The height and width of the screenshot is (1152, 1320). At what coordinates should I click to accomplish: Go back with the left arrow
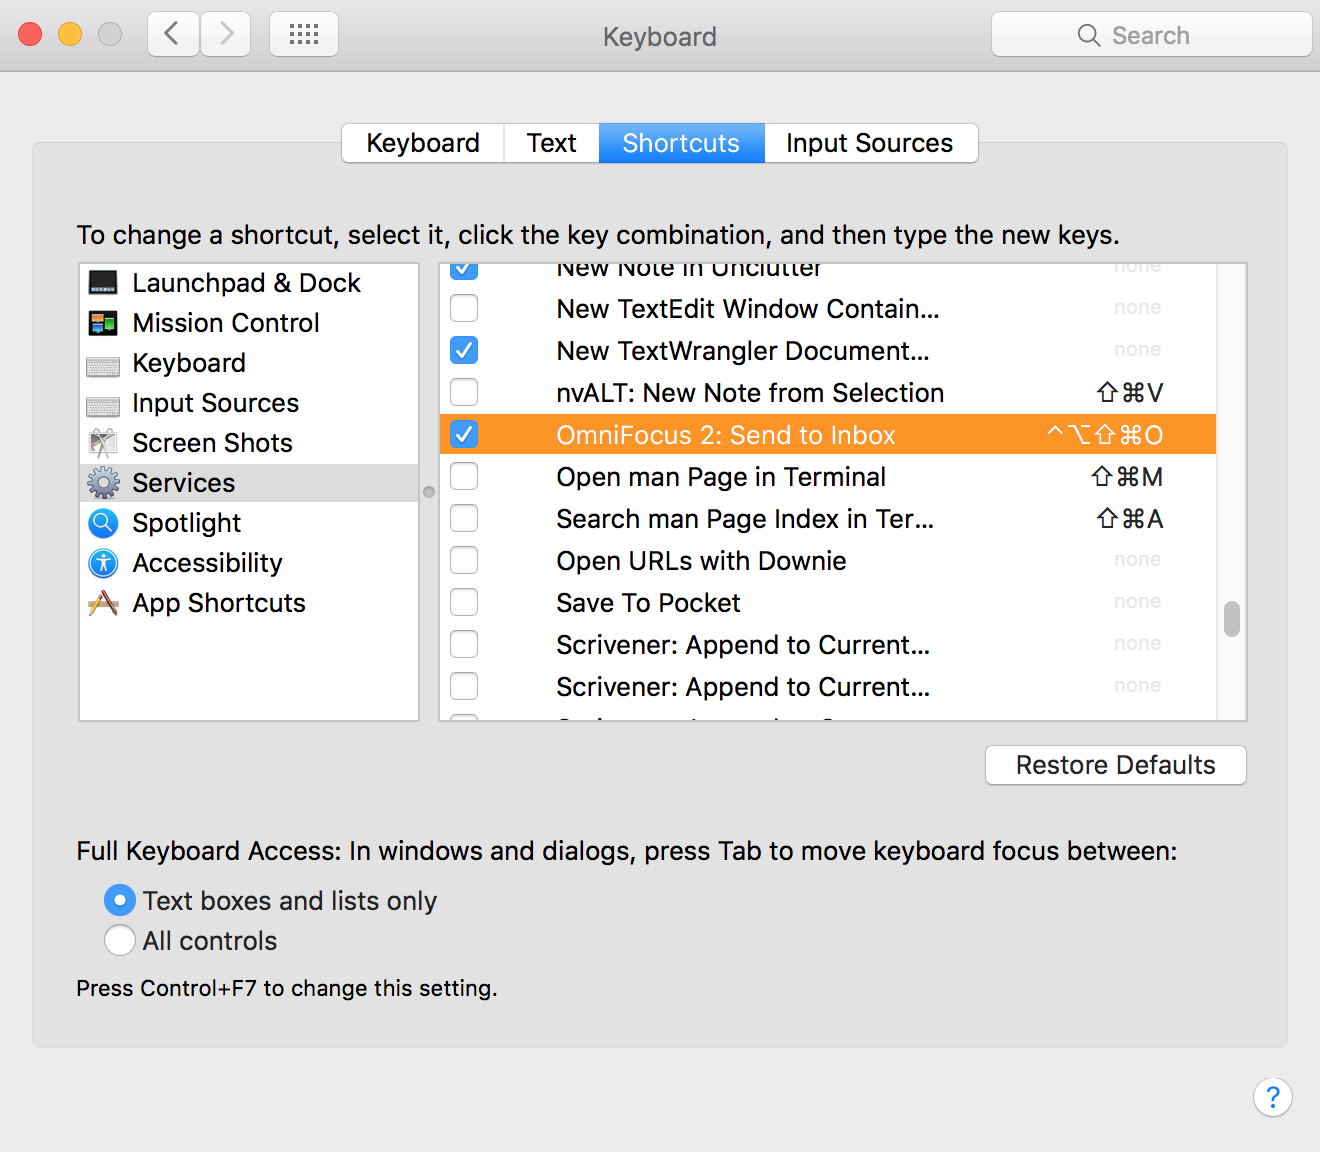[x=173, y=35]
